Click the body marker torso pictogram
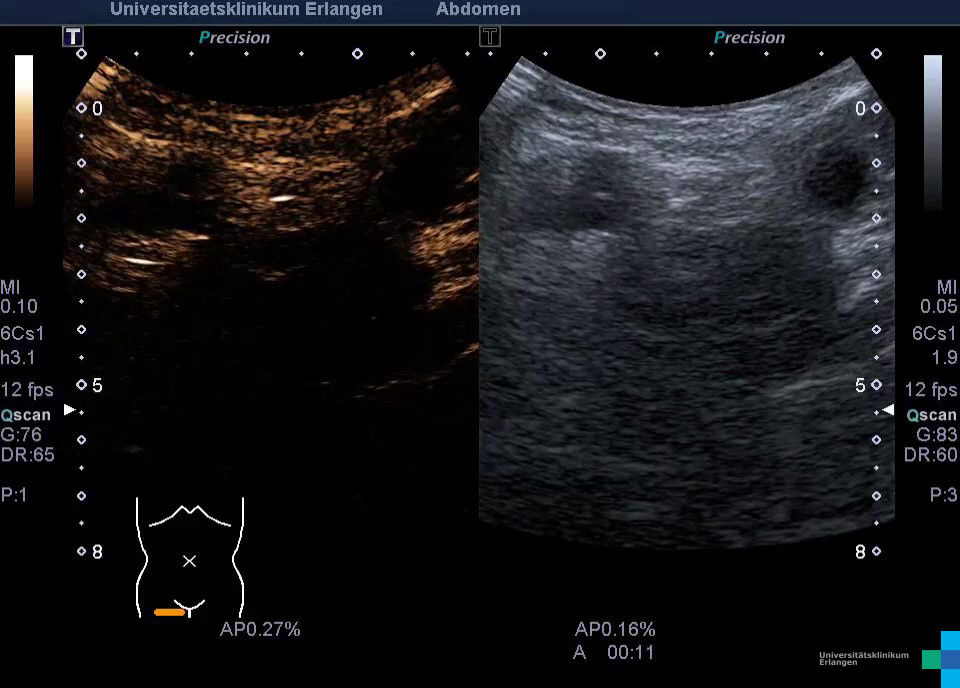 (190, 556)
